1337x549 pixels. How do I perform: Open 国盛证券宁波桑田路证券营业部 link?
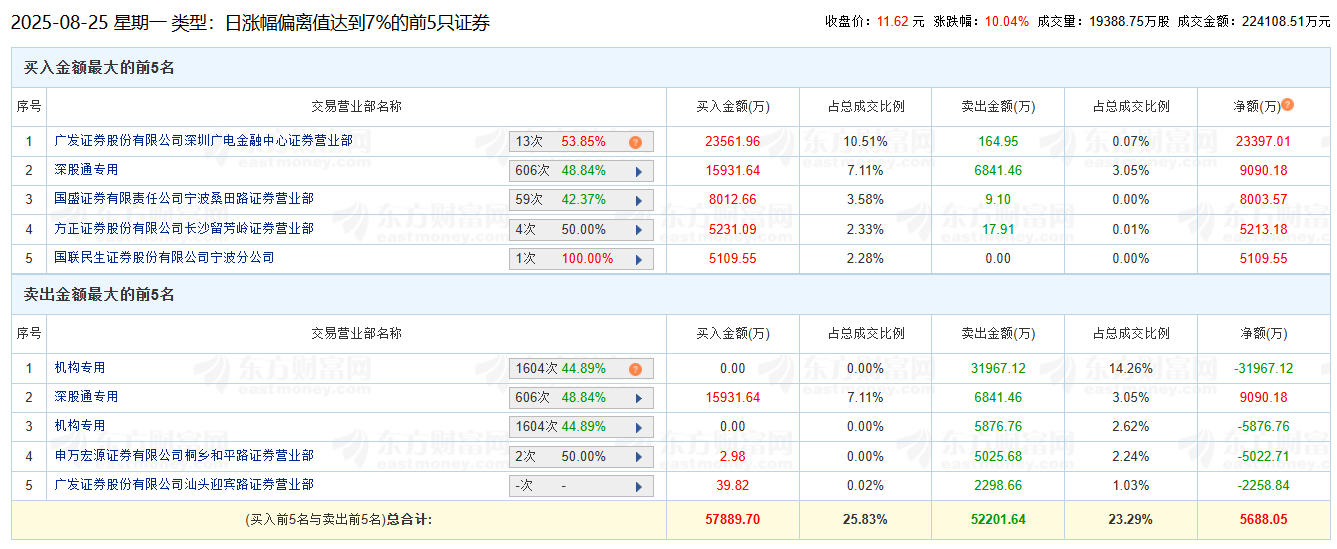tap(184, 199)
